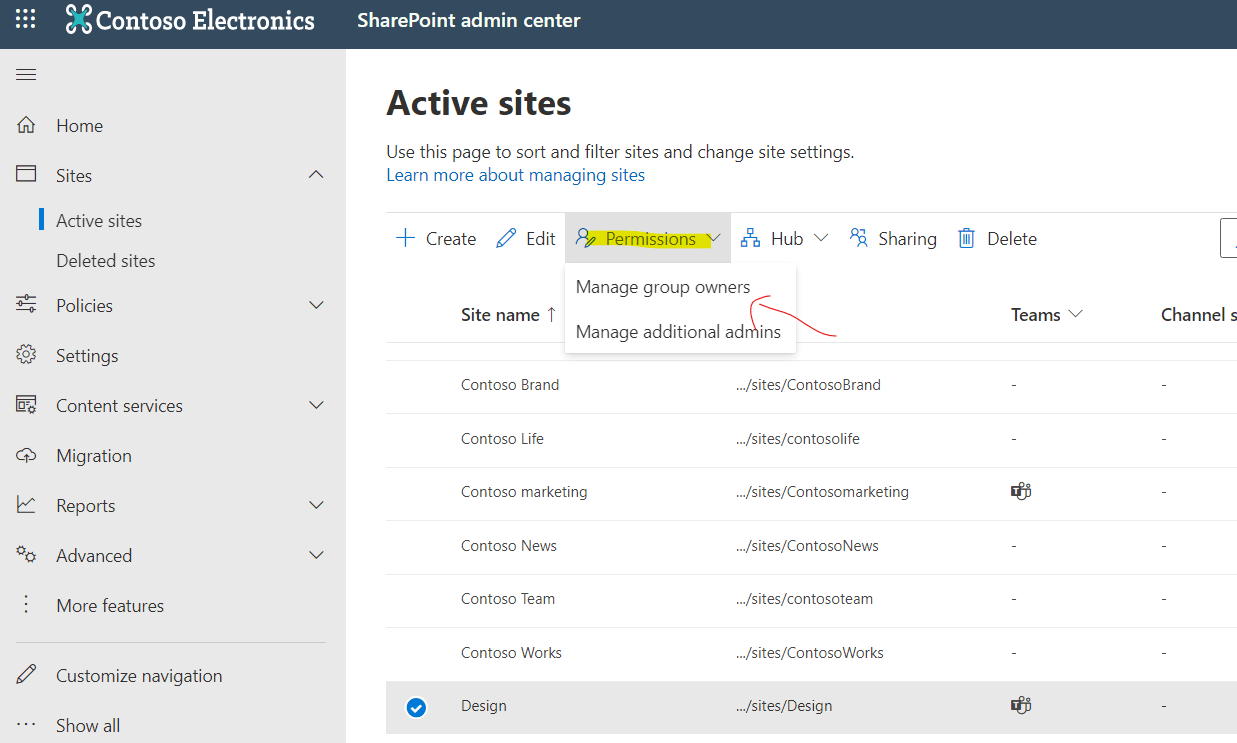Open the Hub dropdown arrow
This screenshot has width=1237, height=743.
821,238
